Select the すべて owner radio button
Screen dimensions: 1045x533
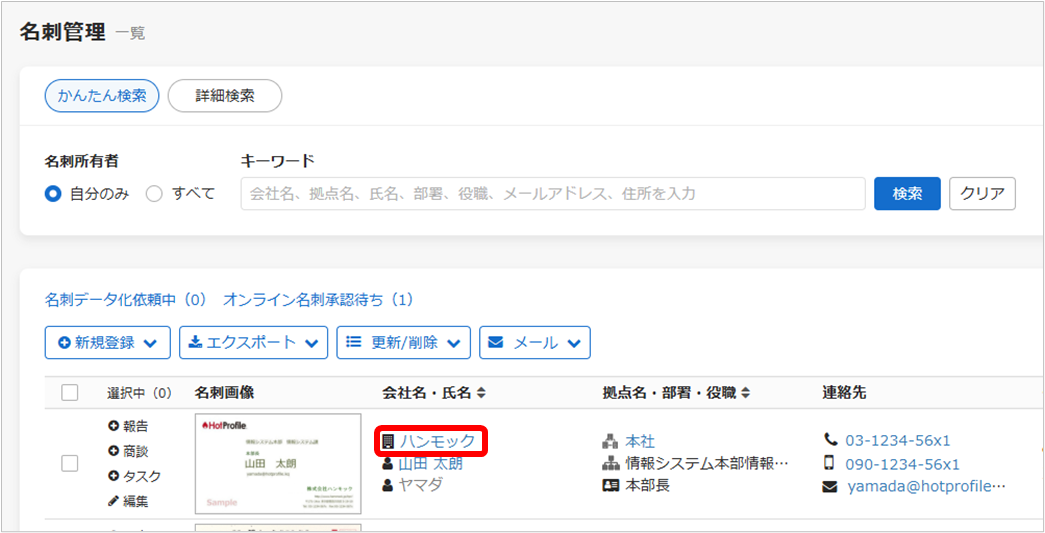pos(154,194)
